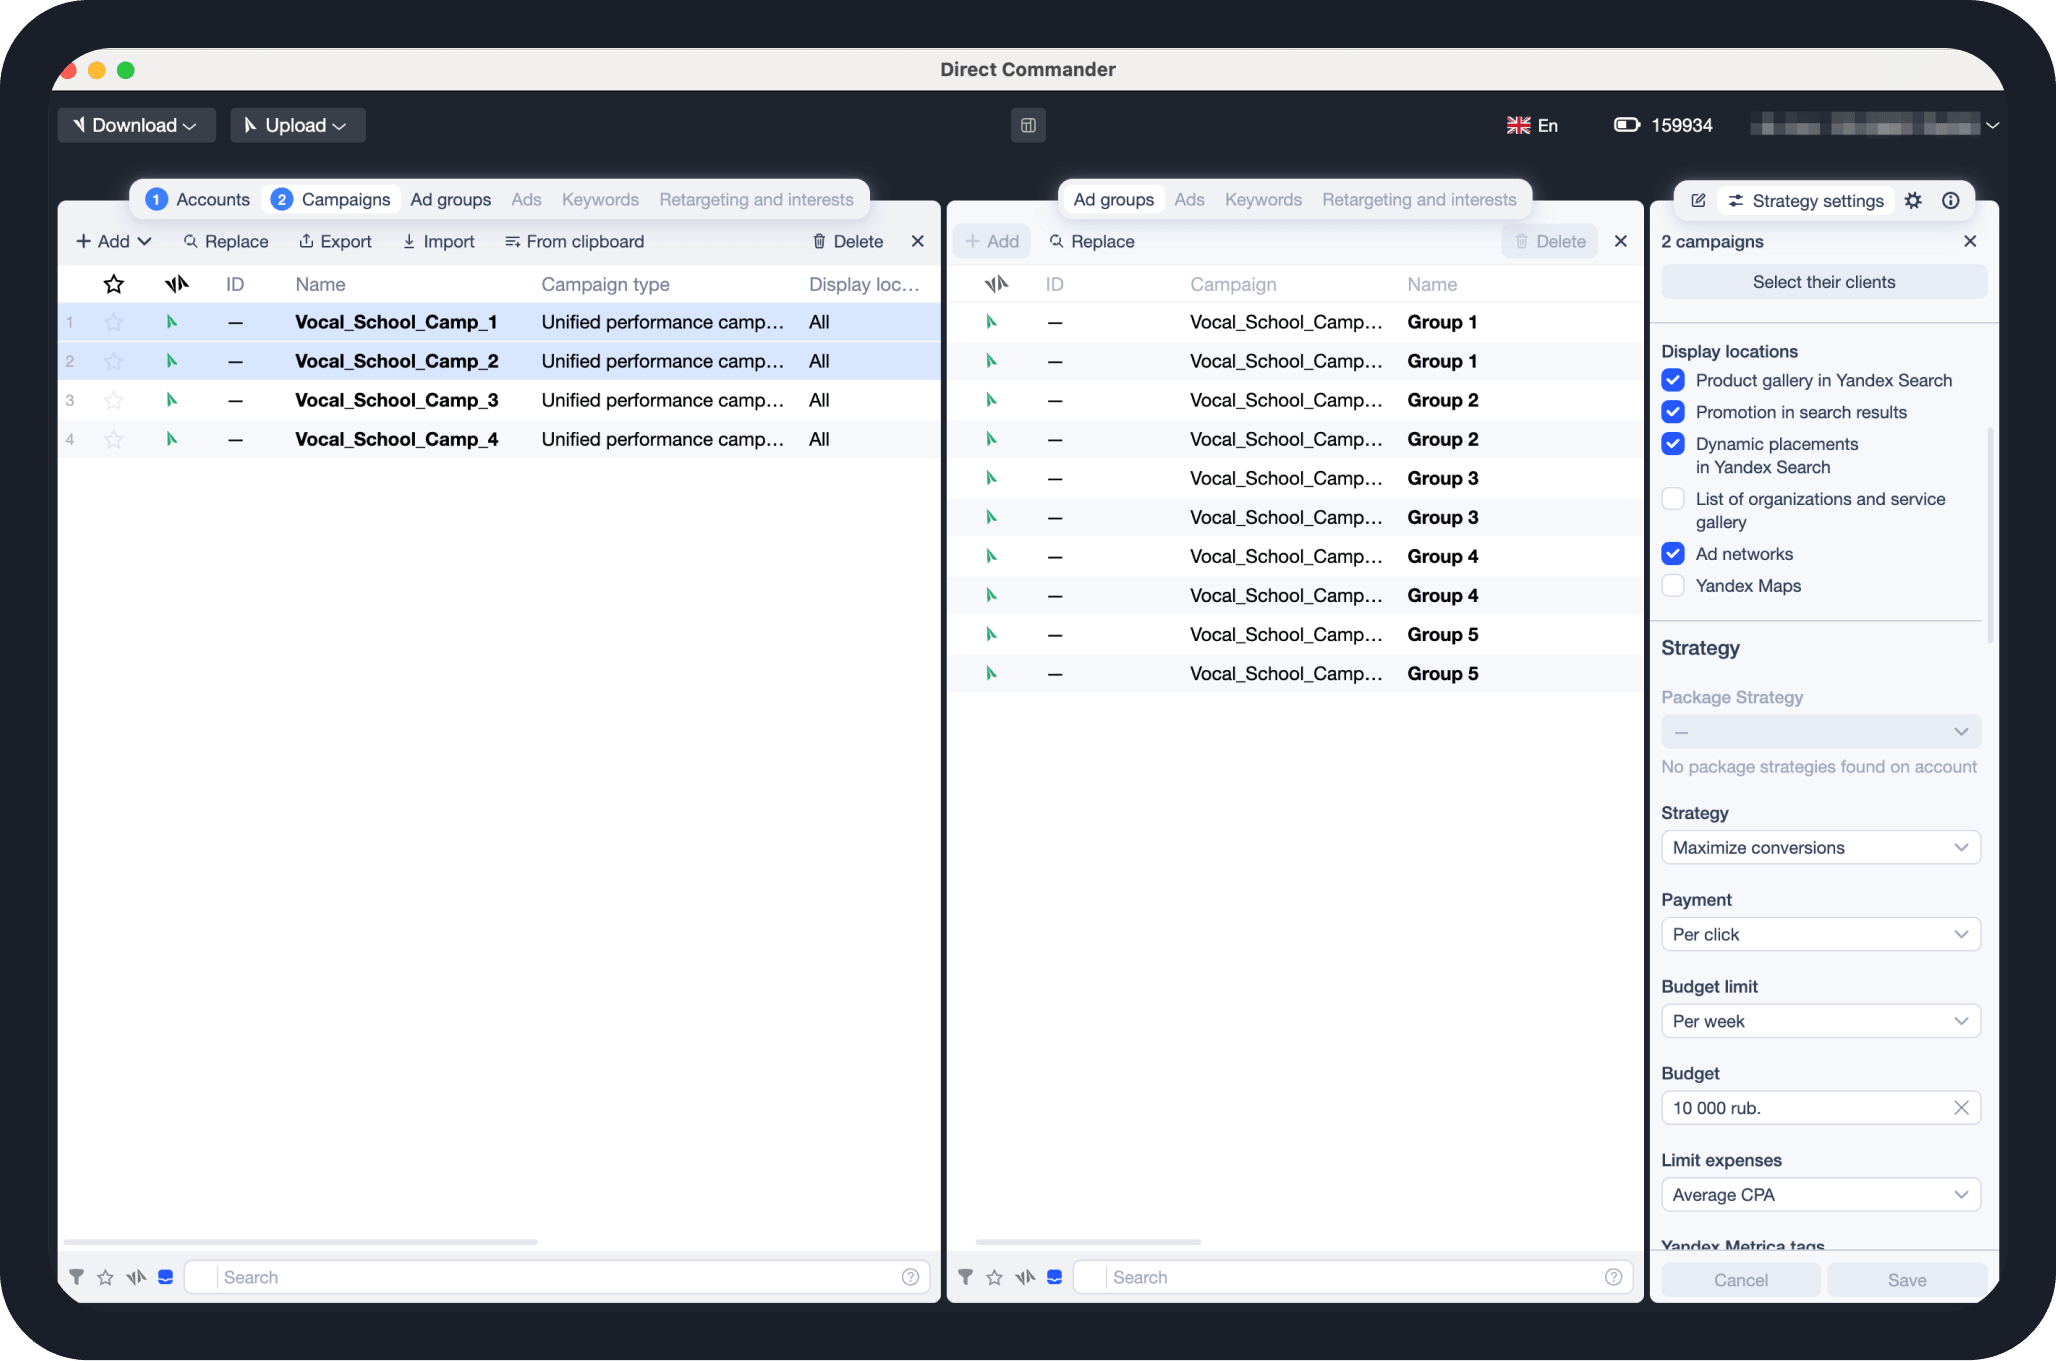Screen dimensions: 2056x1361
Task: Click the campaigns Search input field
Action: point(556,1277)
